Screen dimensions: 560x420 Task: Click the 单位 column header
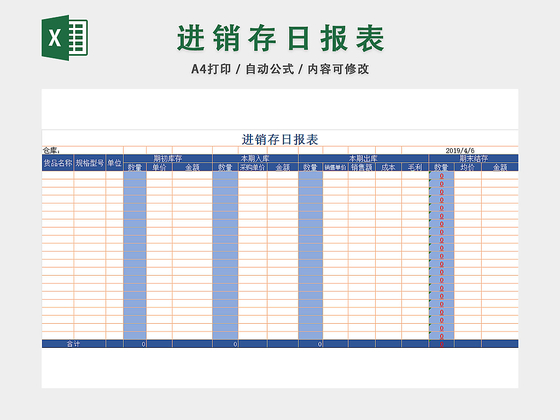pos(115,163)
